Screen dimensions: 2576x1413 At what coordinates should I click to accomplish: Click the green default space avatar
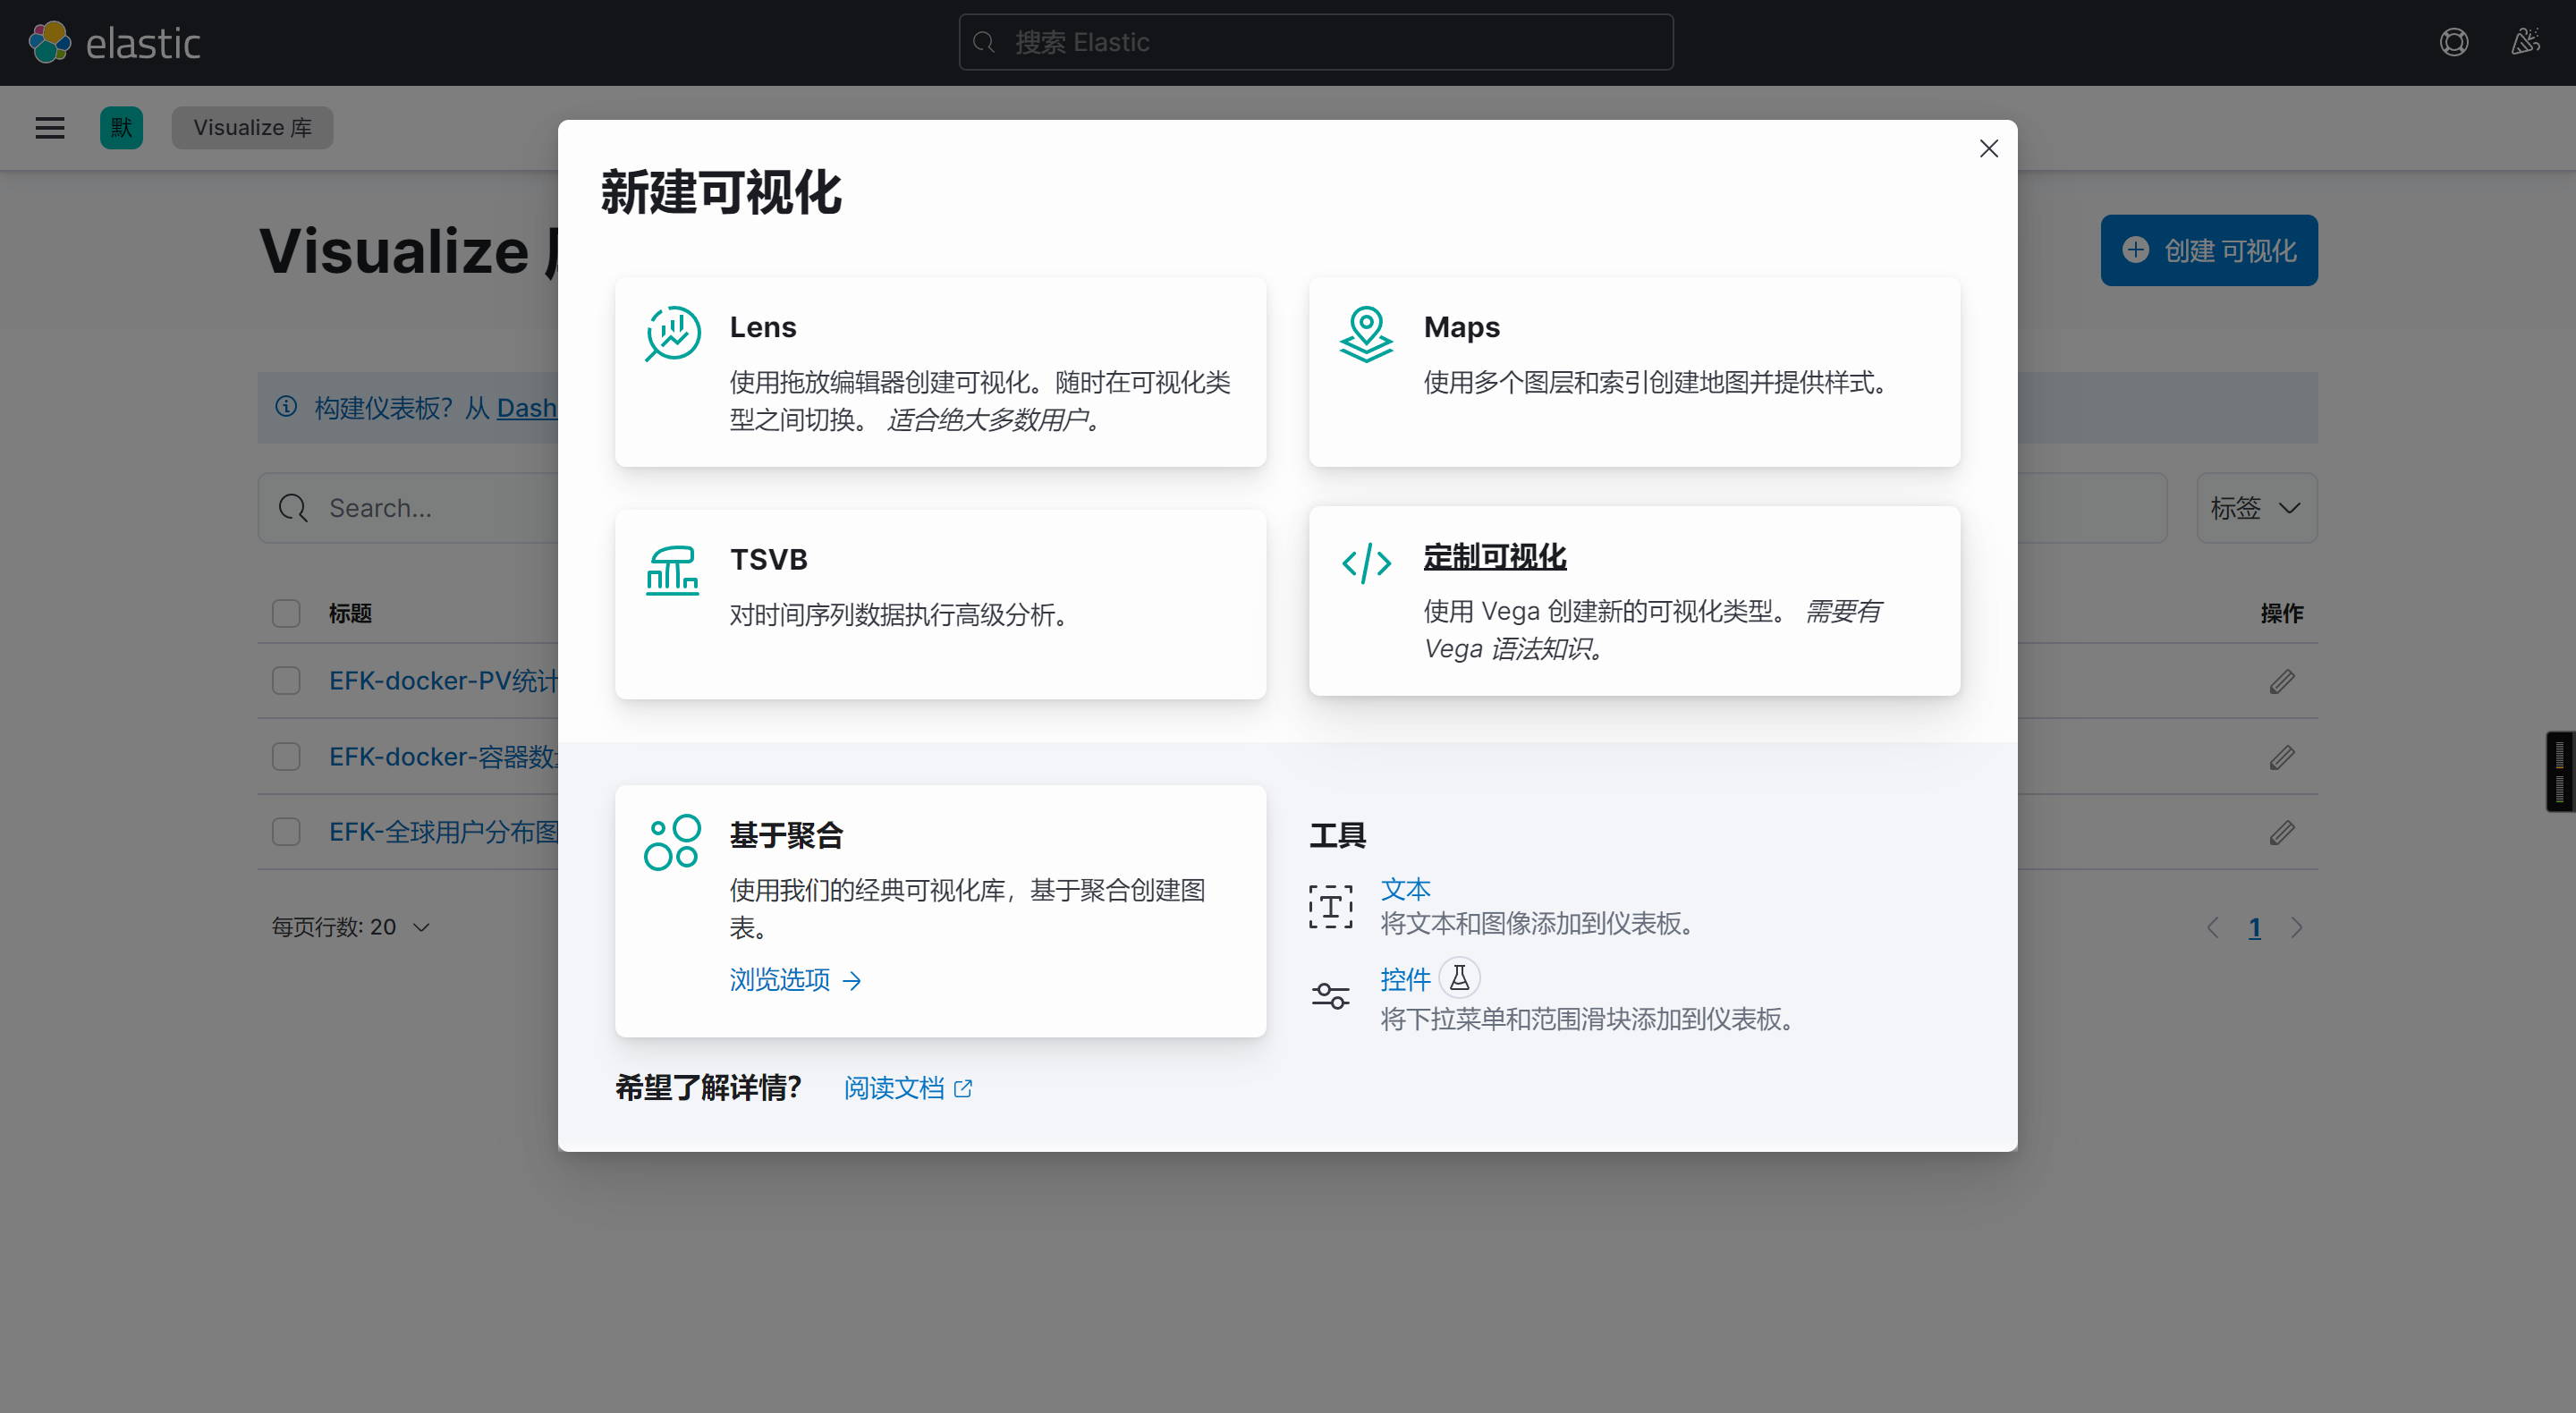click(121, 128)
